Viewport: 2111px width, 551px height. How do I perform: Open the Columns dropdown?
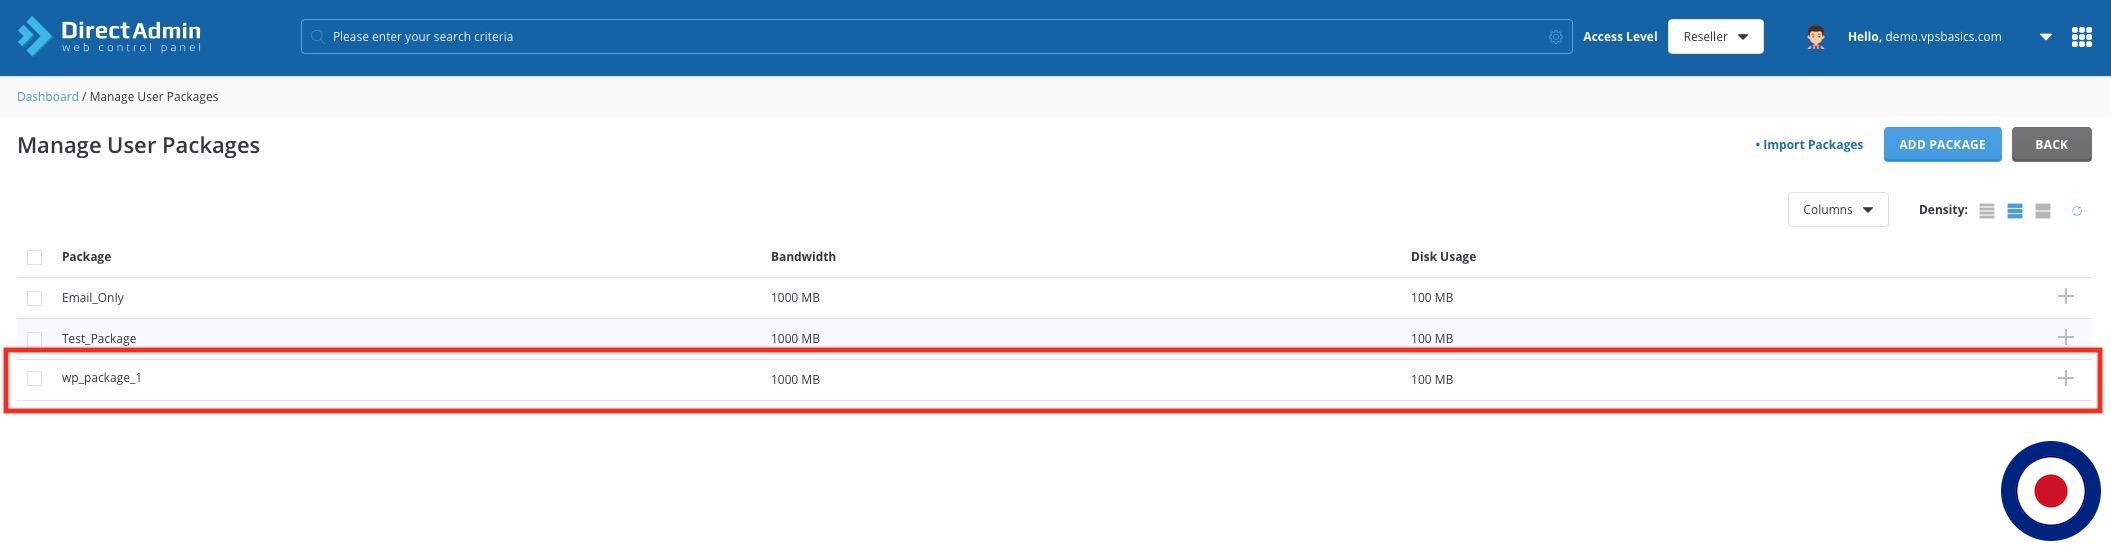[x=1837, y=210]
